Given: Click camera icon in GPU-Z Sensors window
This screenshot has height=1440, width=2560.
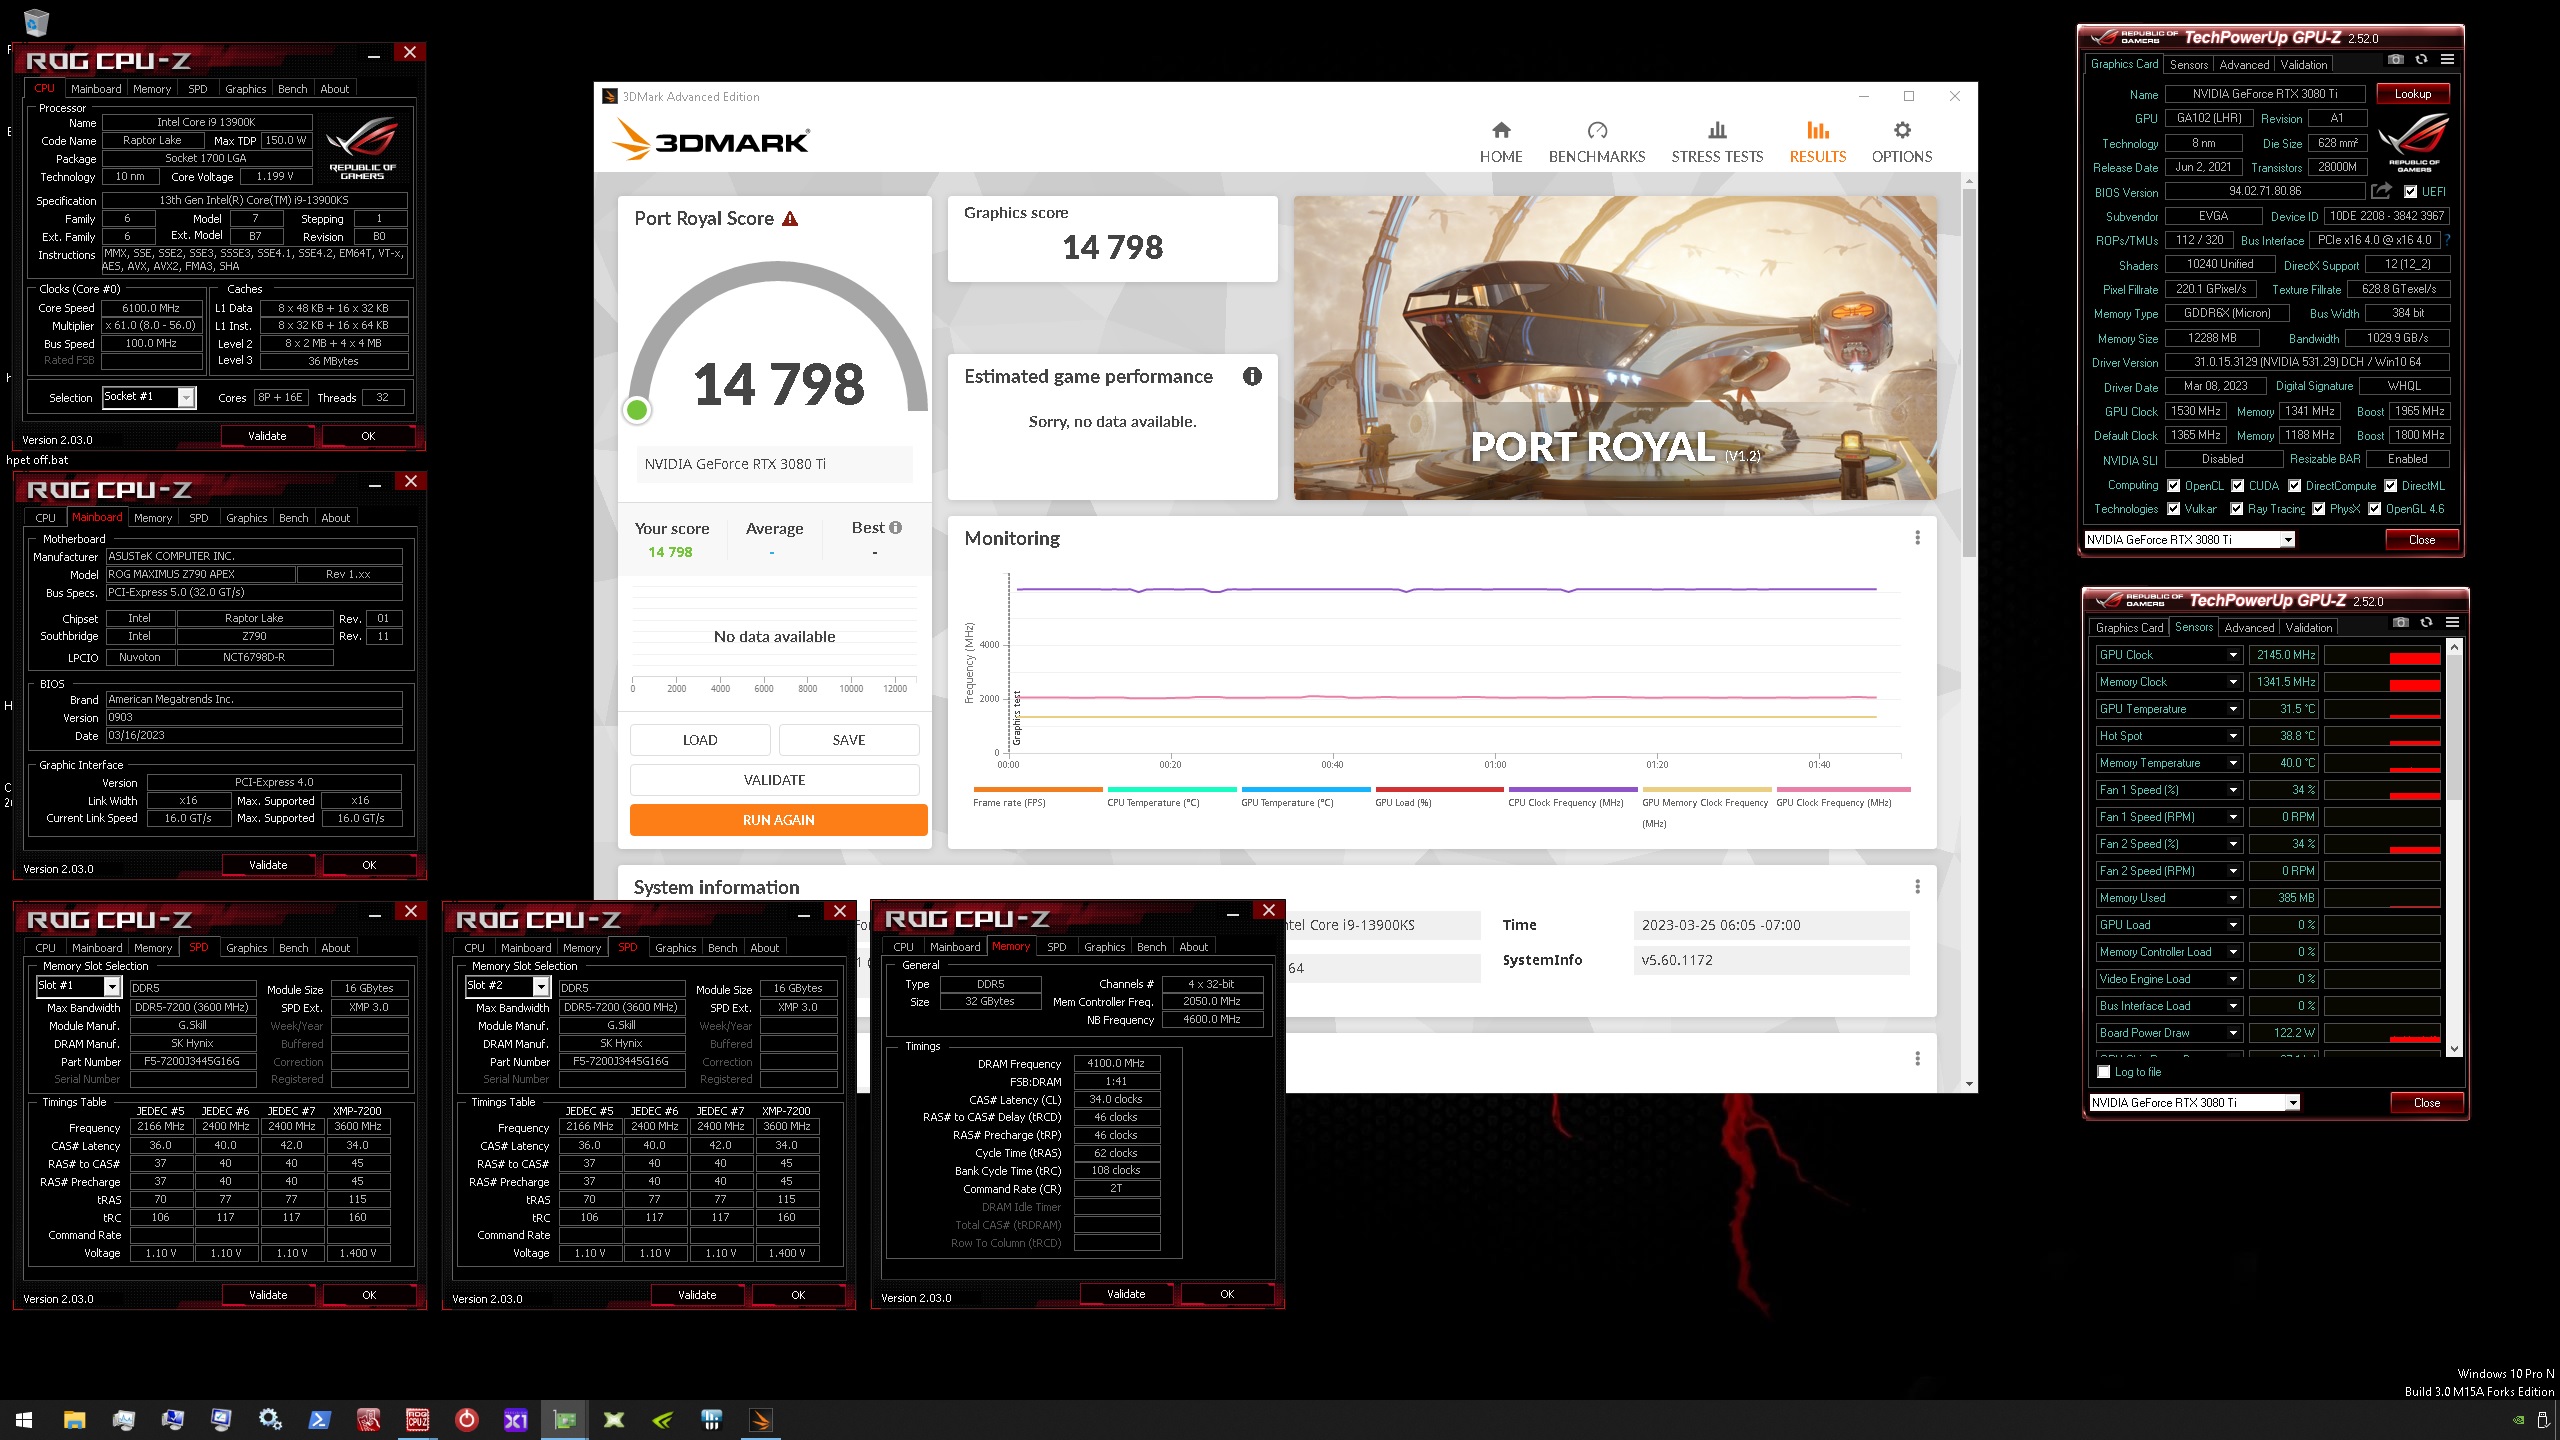Looking at the screenshot, I should [x=2400, y=623].
